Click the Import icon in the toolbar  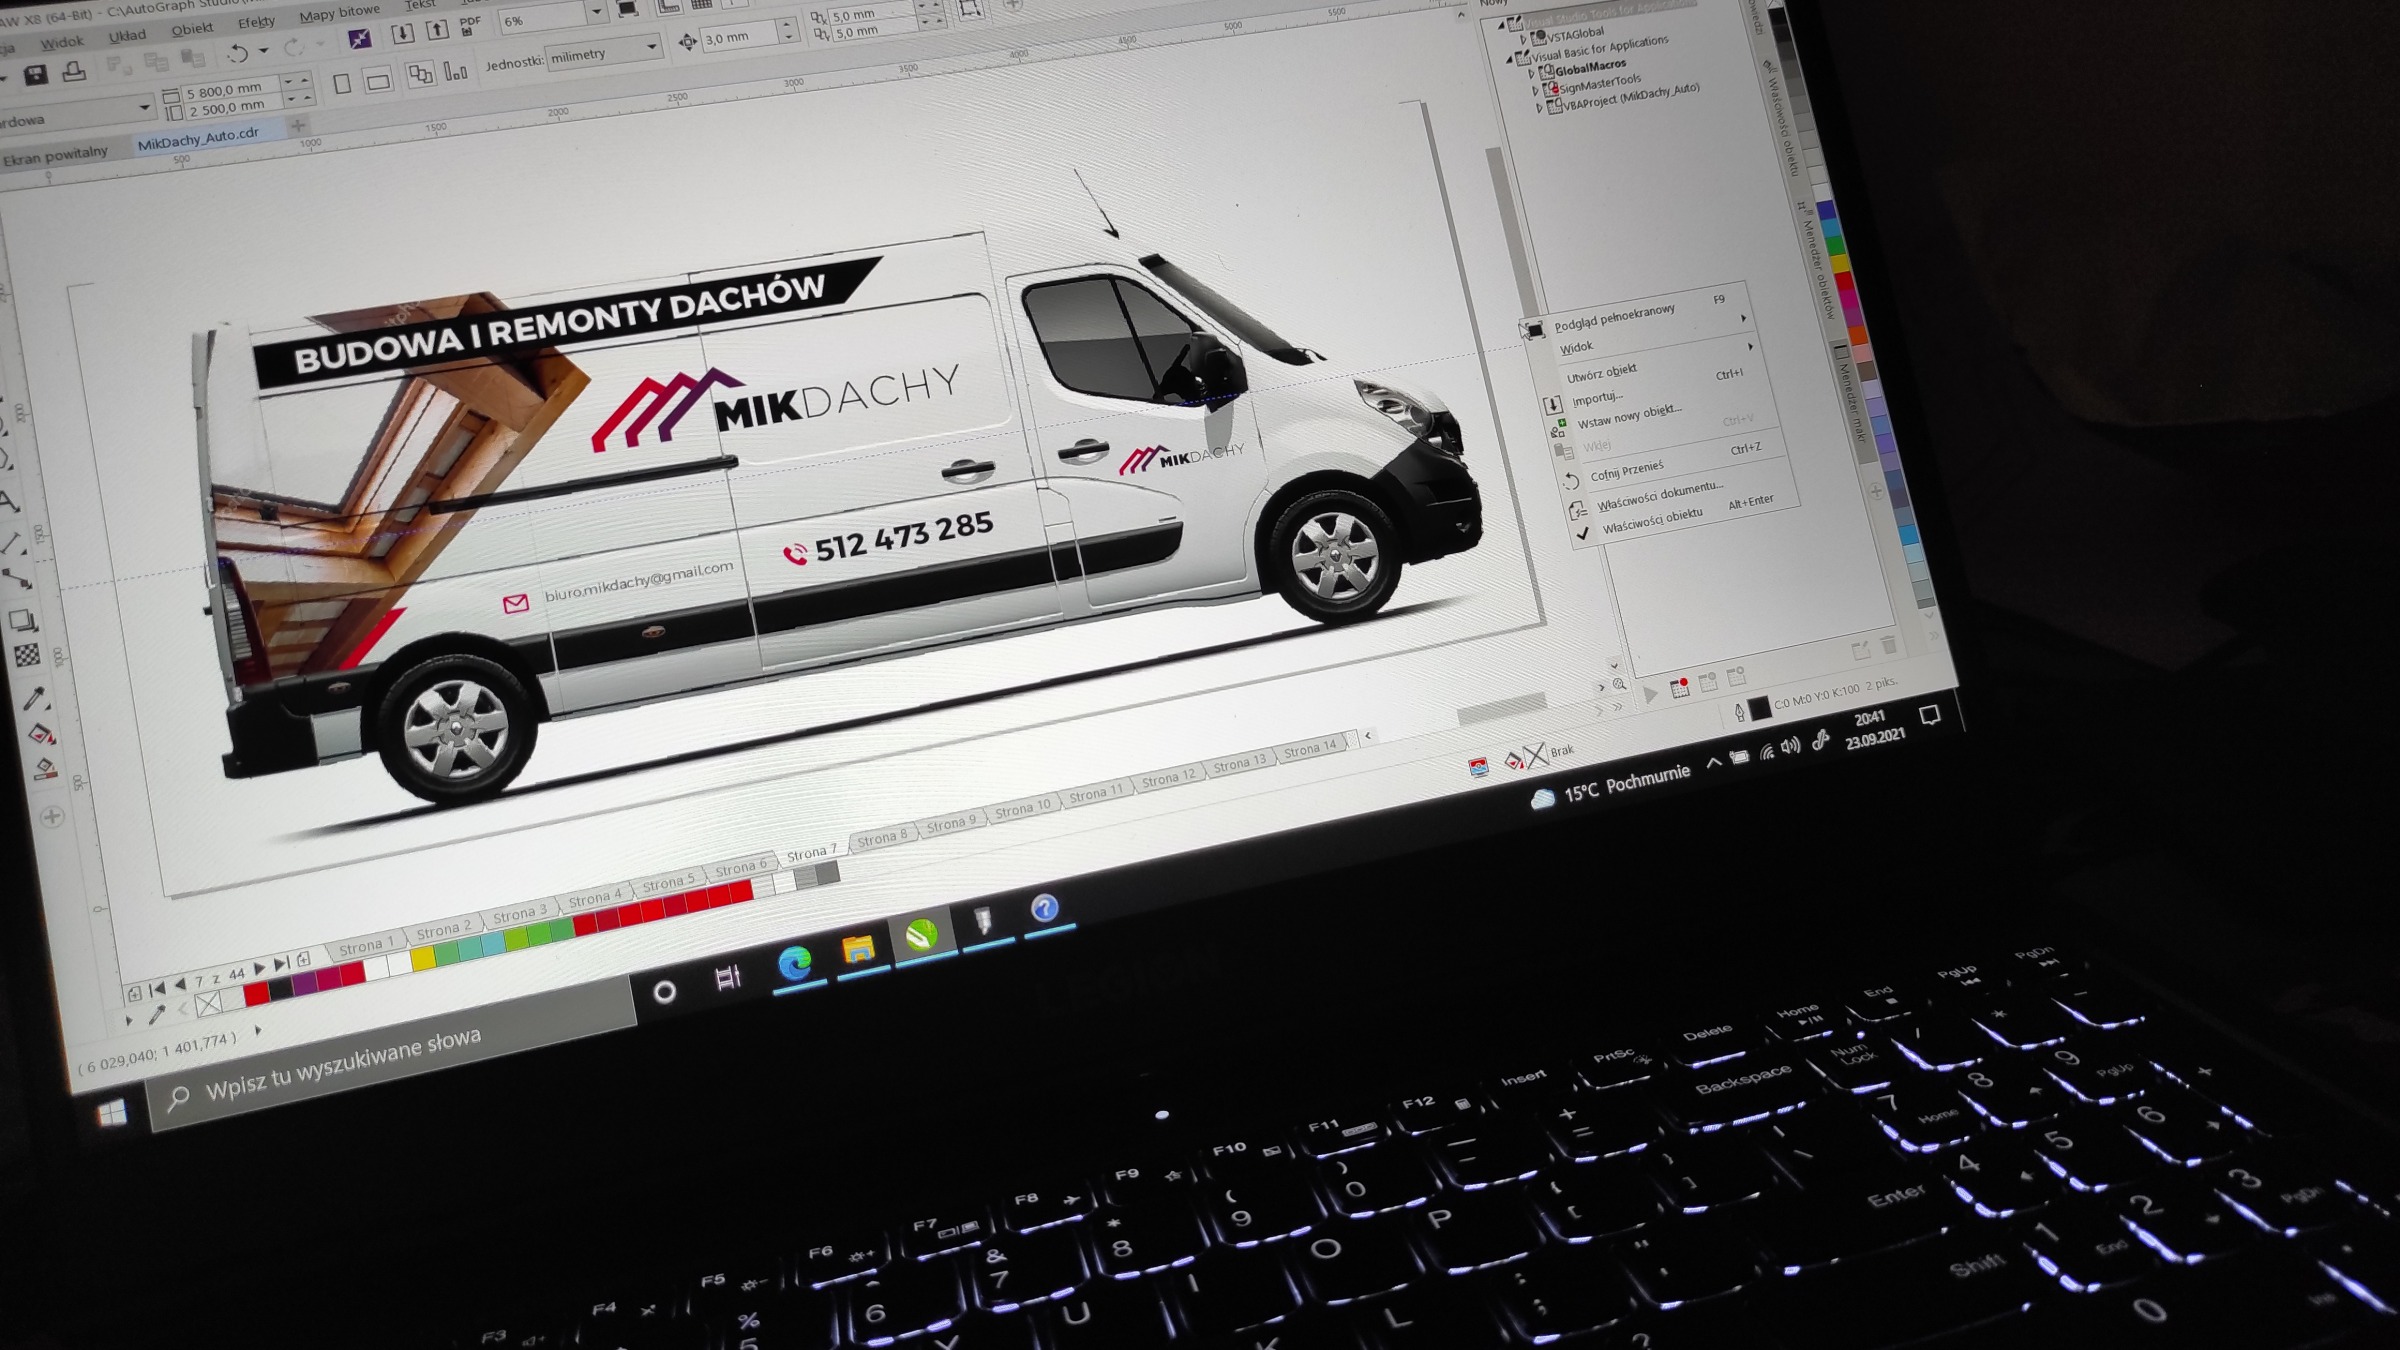point(403,34)
